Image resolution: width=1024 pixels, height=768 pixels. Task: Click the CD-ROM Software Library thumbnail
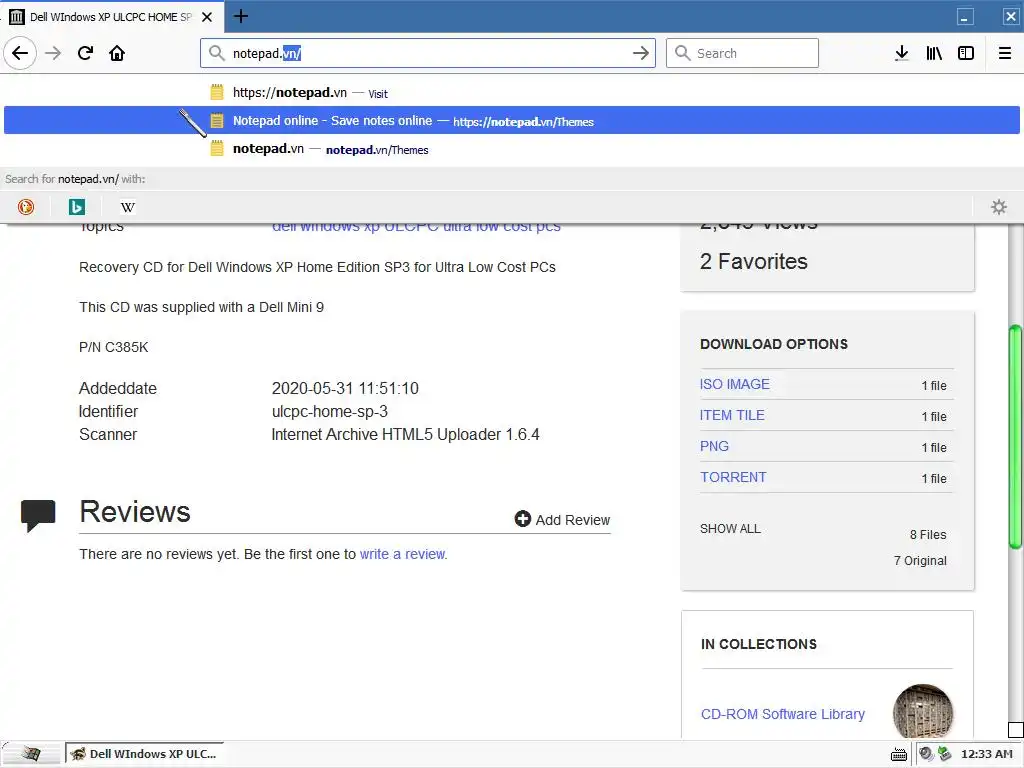[922, 713]
